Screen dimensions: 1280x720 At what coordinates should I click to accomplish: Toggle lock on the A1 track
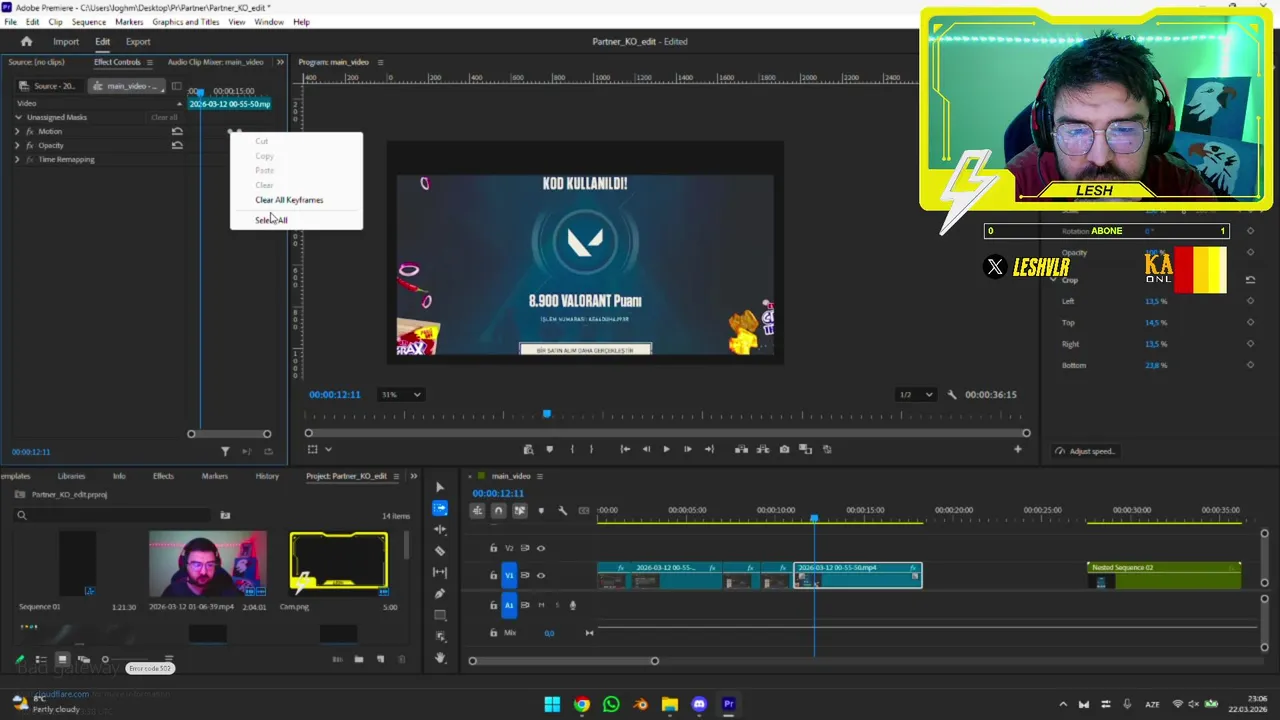(493, 604)
